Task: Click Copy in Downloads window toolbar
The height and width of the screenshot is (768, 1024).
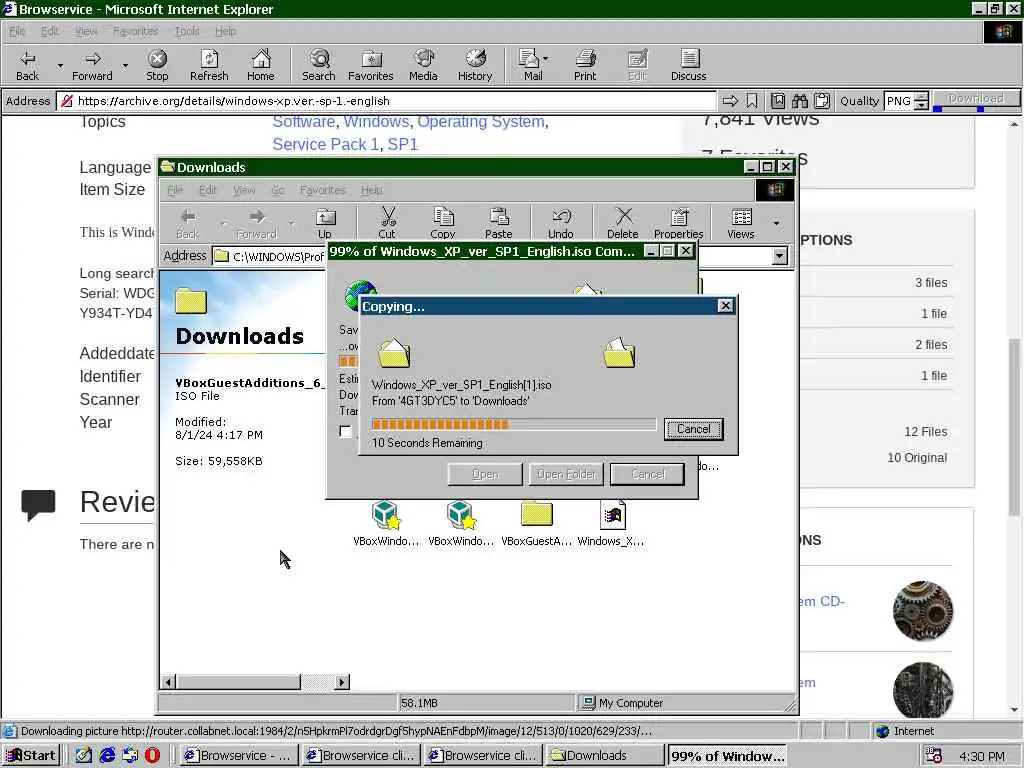Action: [x=443, y=223]
